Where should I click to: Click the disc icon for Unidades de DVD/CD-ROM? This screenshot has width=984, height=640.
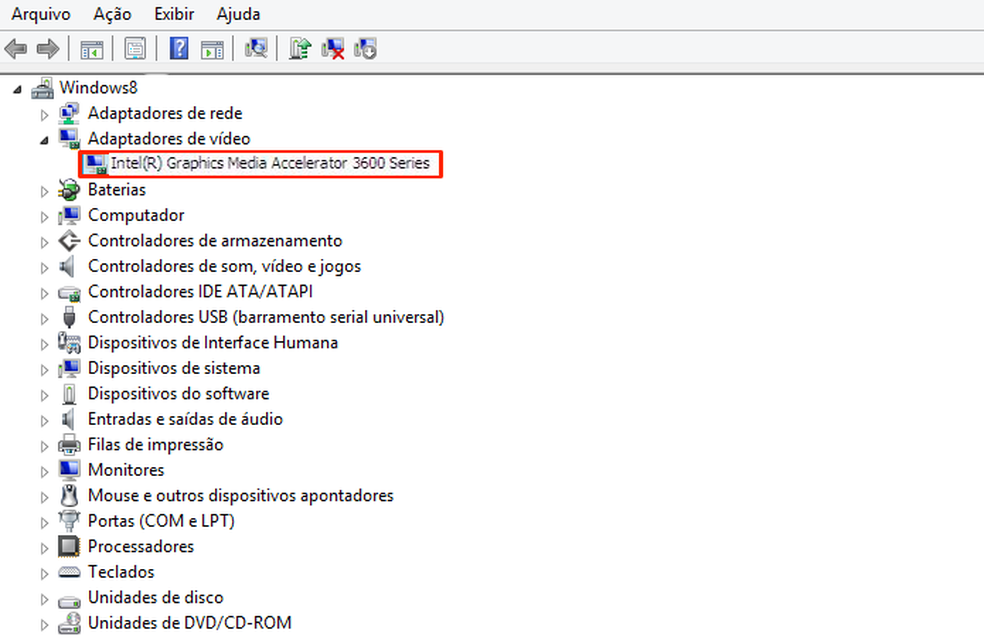click(69, 622)
